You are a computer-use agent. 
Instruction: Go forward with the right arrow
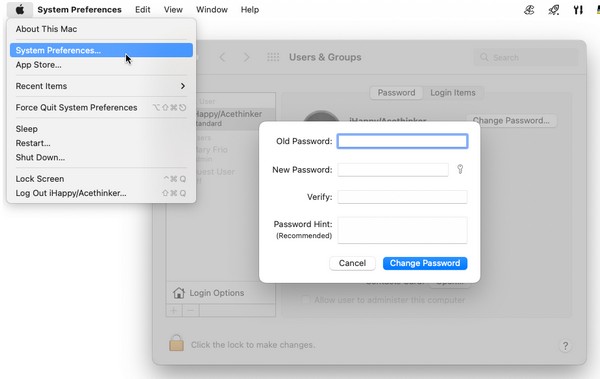[x=246, y=57]
